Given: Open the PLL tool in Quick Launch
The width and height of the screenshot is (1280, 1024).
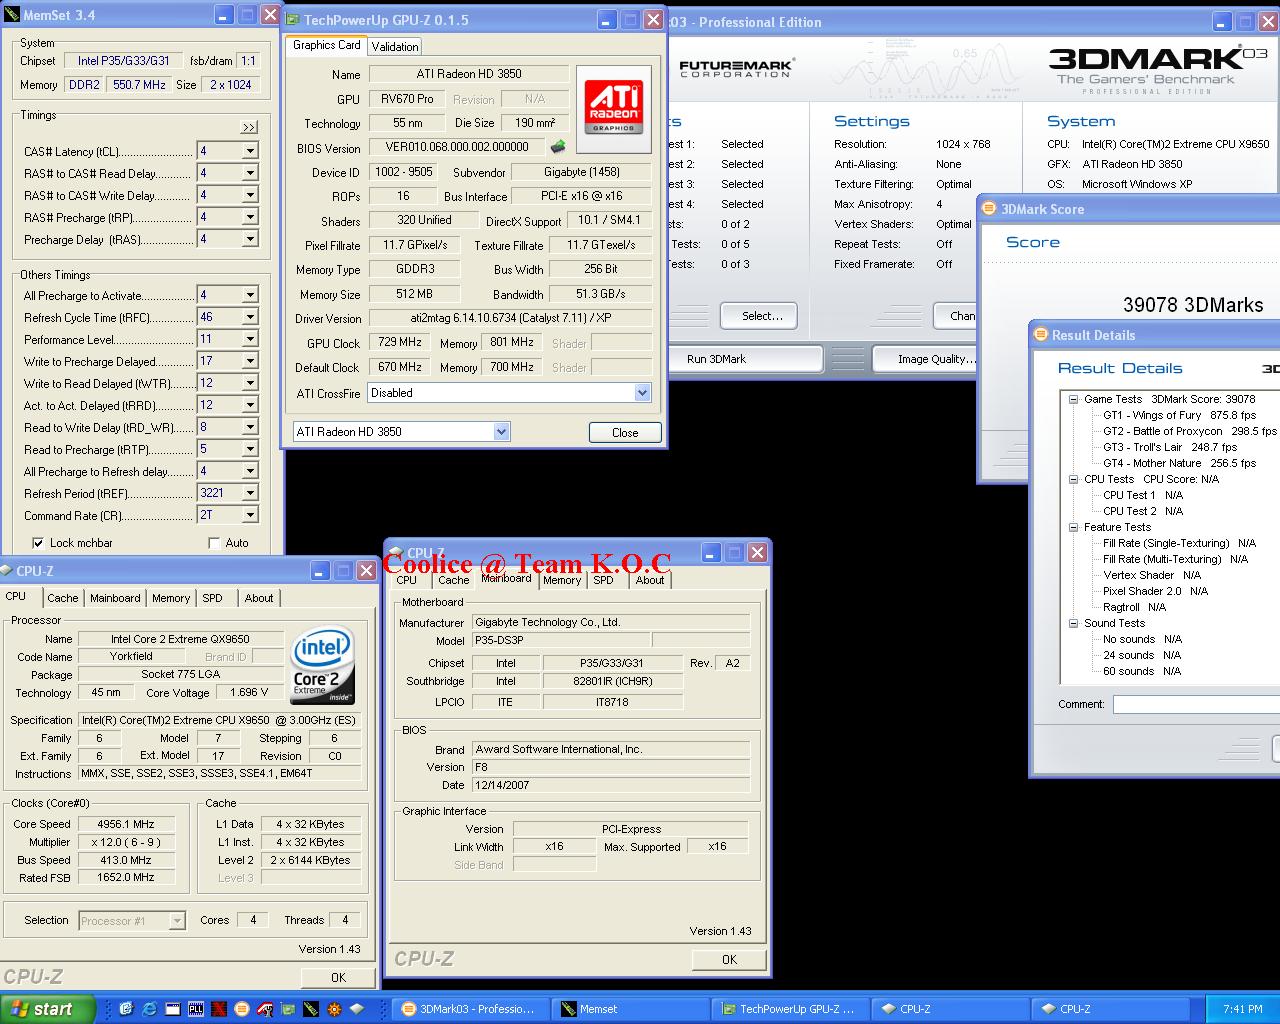Looking at the screenshot, I should click(196, 1009).
